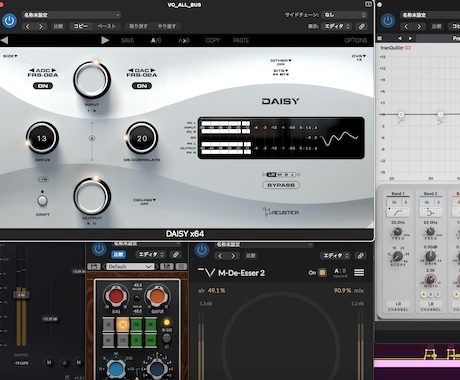Image resolution: width=460 pixels, height=380 pixels.
Task: Click the ペースト button in DAISY window
Action: pos(106,26)
